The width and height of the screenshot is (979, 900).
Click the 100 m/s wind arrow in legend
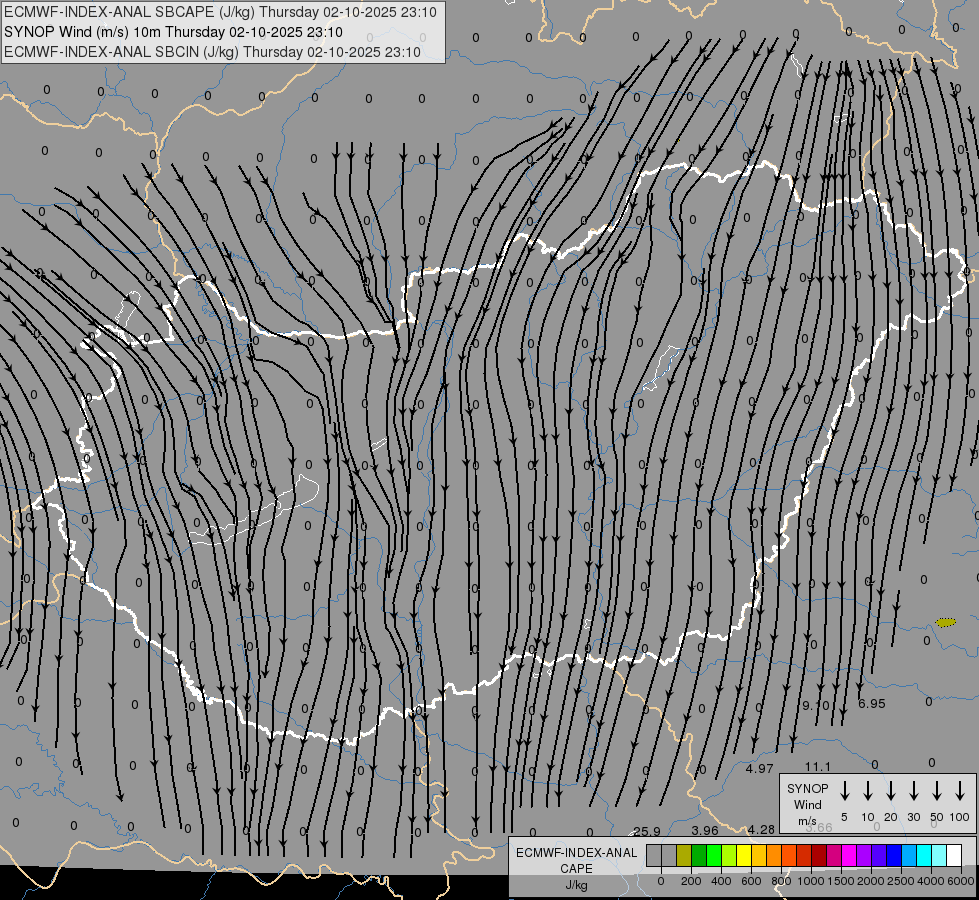[960, 791]
